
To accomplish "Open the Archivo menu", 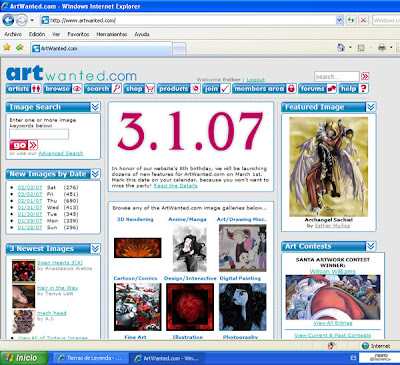I will click(13, 34).
